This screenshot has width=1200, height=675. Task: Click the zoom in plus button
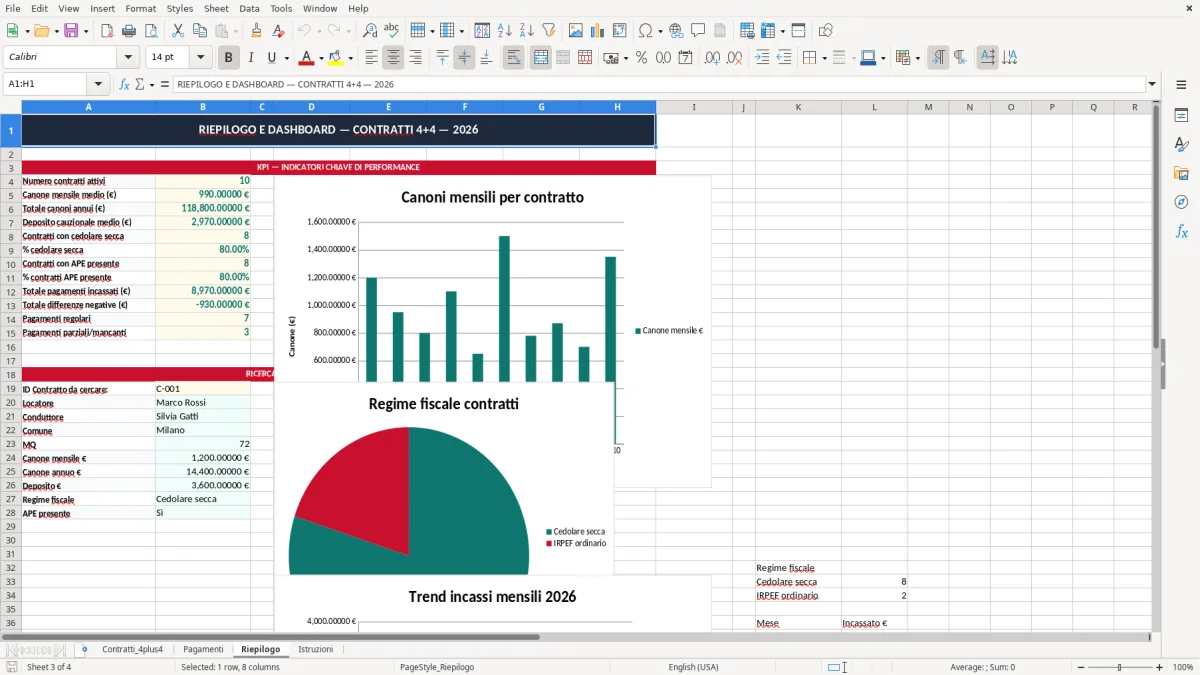point(1160,667)
